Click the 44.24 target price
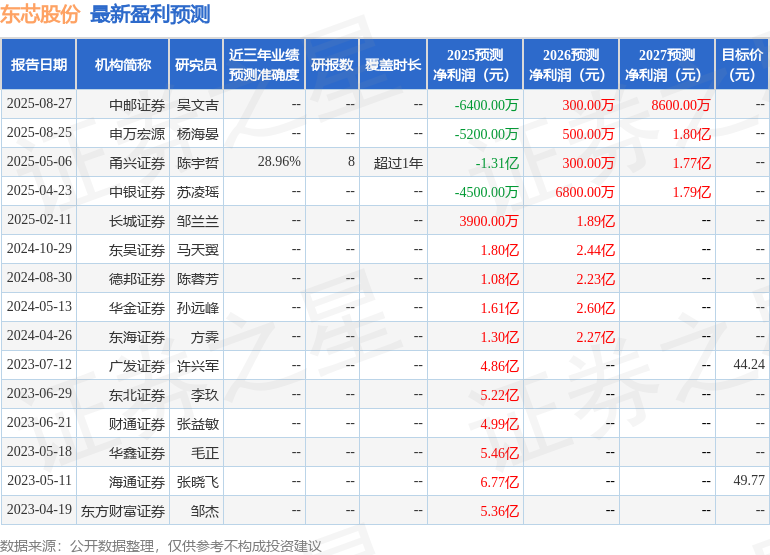Viewport: 770px width, 555px height. 749,364
